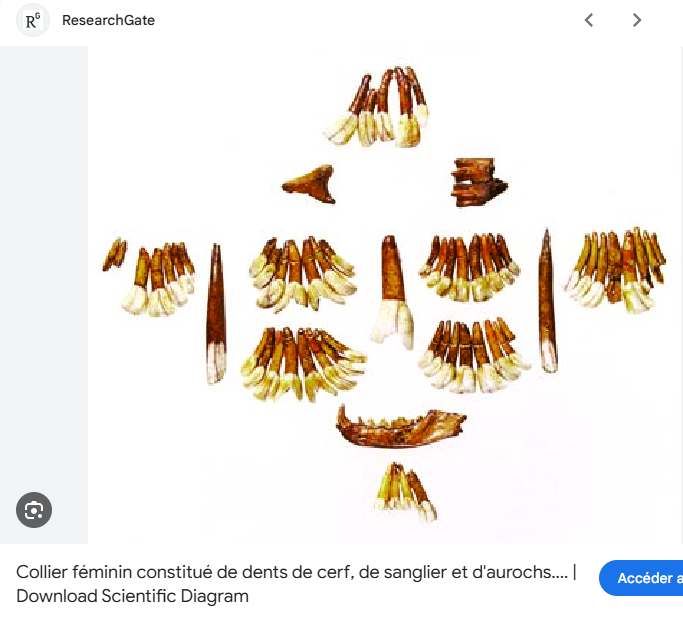
Task: Select the long tusk on the right side
Action: [x=547, y=300]
